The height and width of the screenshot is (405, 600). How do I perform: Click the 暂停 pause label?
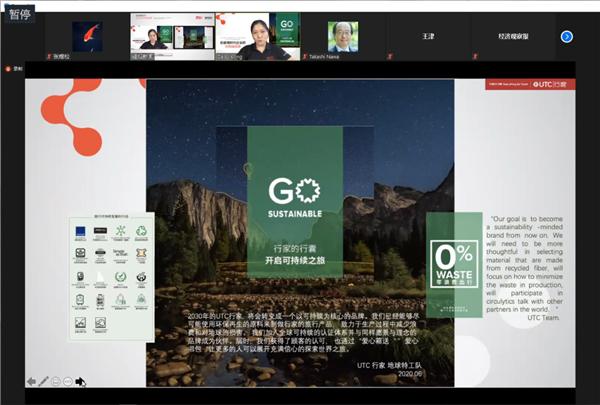pos(20,15)
